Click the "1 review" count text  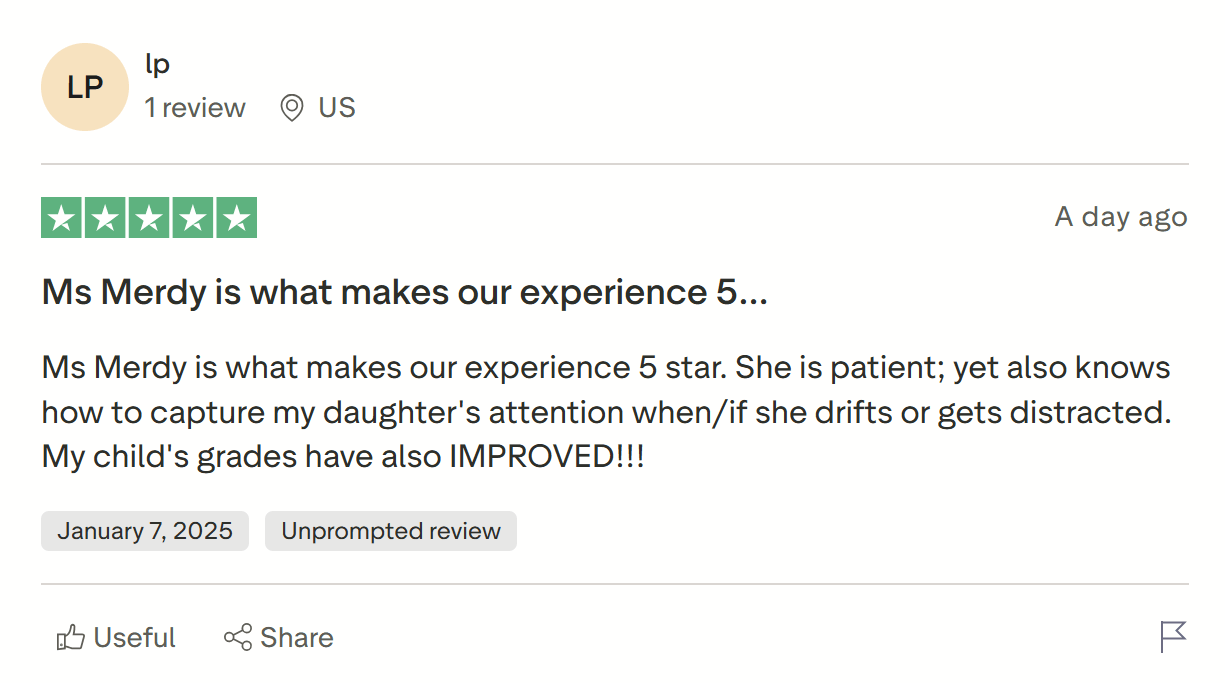(195, 108)
